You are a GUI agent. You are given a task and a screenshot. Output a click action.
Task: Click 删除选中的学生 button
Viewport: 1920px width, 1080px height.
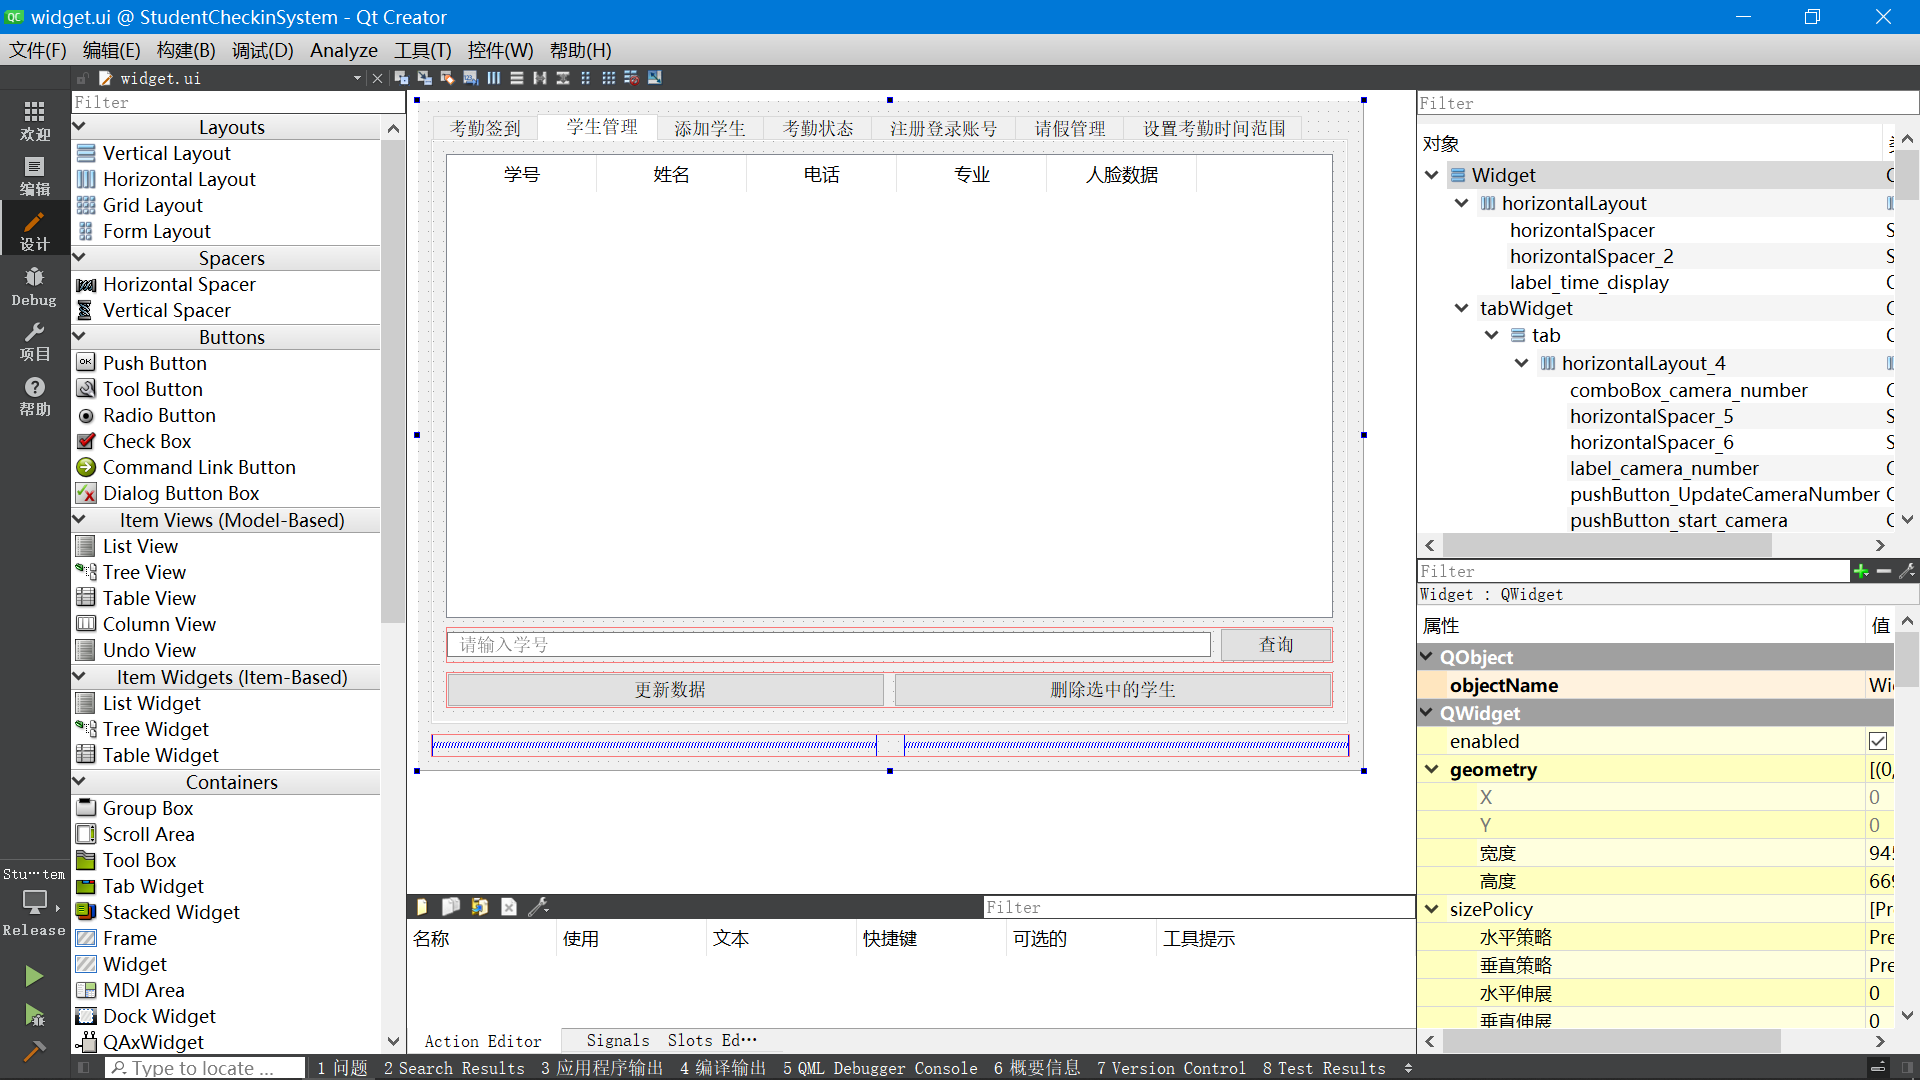click(x=1112, y=690)
